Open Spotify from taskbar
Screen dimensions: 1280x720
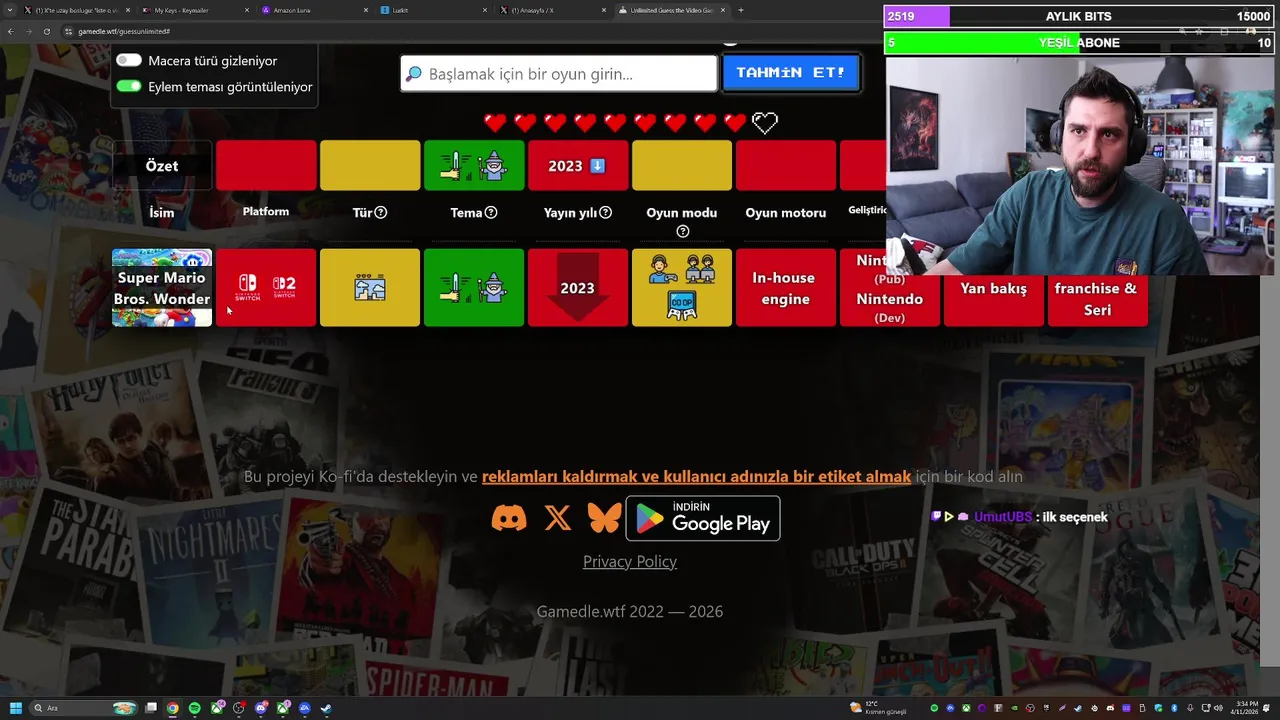(x=194, y=708)
